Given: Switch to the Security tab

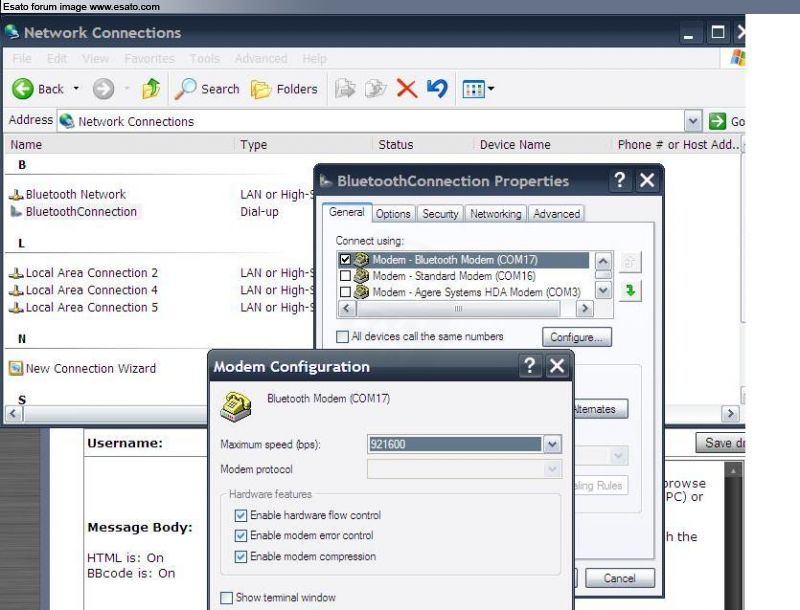Looking at the screenshot, I should (440, 214).
